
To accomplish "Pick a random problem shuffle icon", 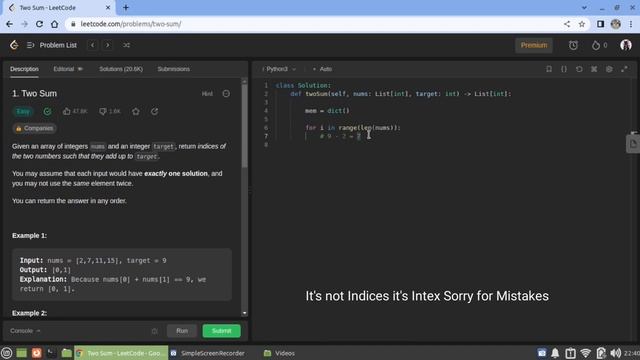I will click(127, 45).
